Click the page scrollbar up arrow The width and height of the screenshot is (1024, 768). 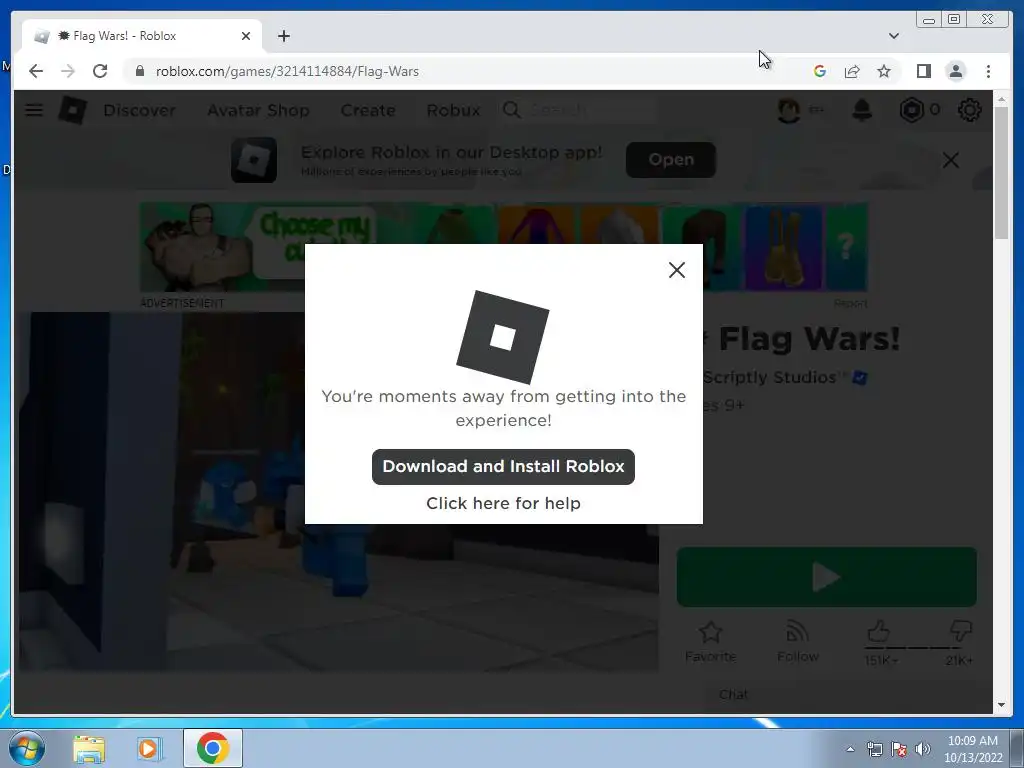(1001, 99)
